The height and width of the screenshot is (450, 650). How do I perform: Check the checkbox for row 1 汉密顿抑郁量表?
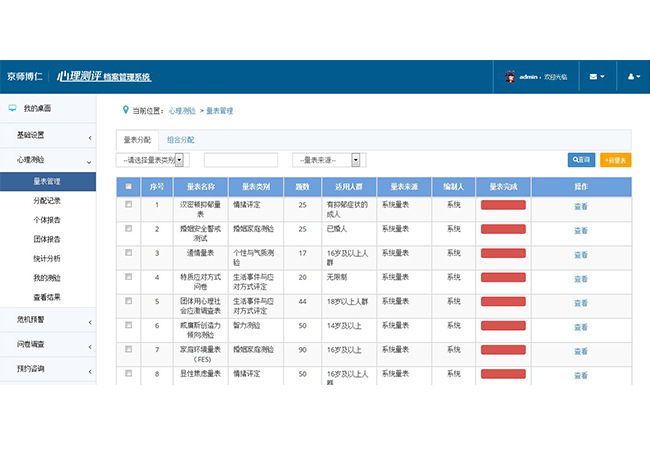129,204
